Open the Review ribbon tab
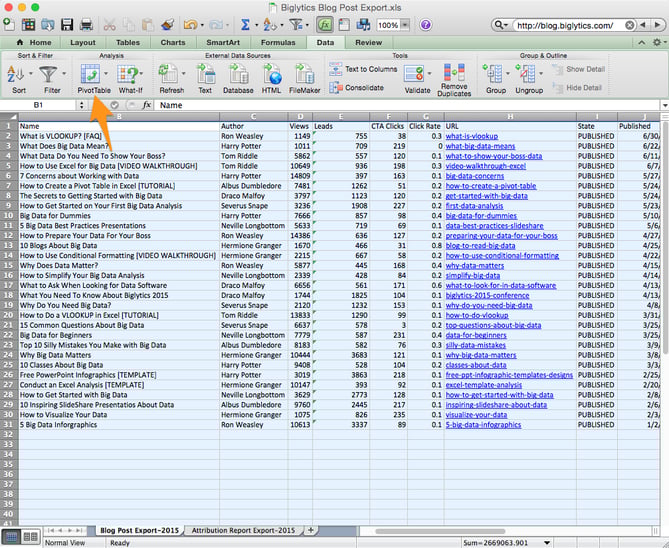The image size is (669, 548). pyautogui.click(x=369, y=42)
